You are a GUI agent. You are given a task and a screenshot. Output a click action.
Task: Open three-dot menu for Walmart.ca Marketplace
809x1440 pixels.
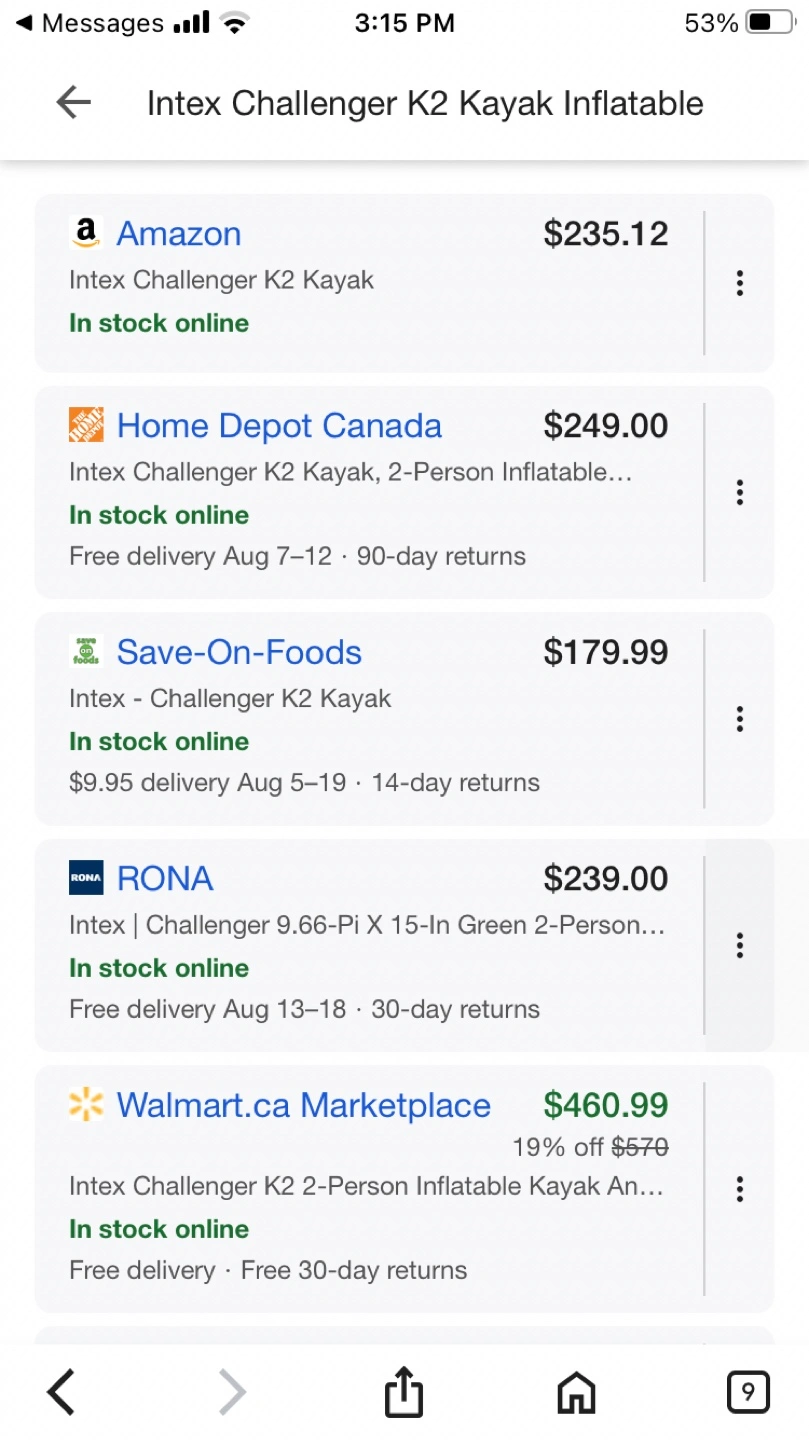tap(740, 1189)
